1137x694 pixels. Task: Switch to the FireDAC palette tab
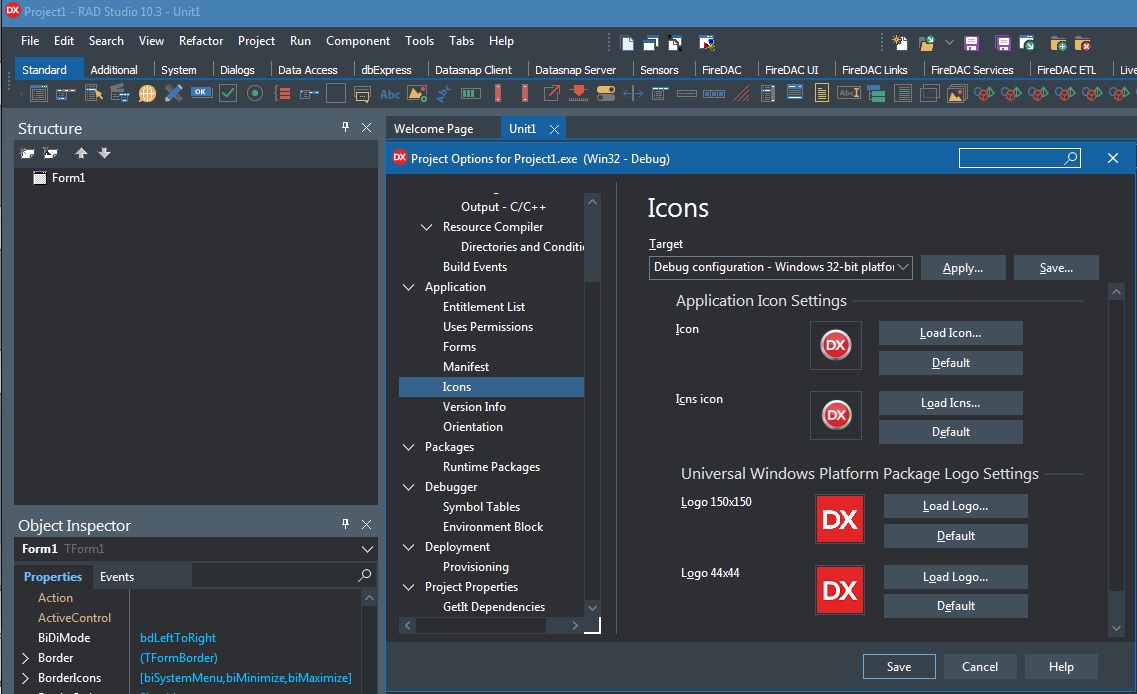[722, 70]
